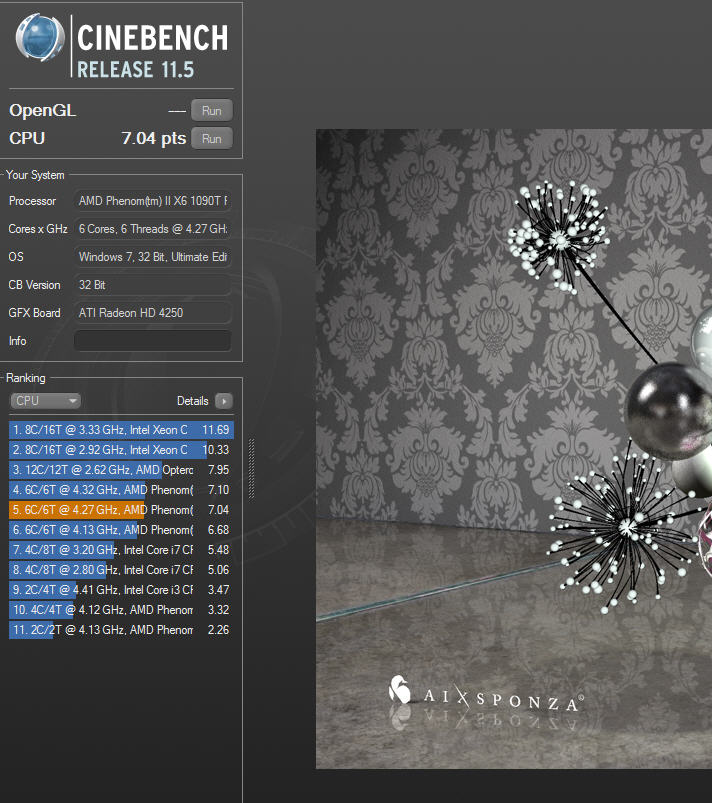The height and width of the screenshot is (803, 712).
Task: Click the CPU score 7.04 pts
Action: click(x=154, y=138)
